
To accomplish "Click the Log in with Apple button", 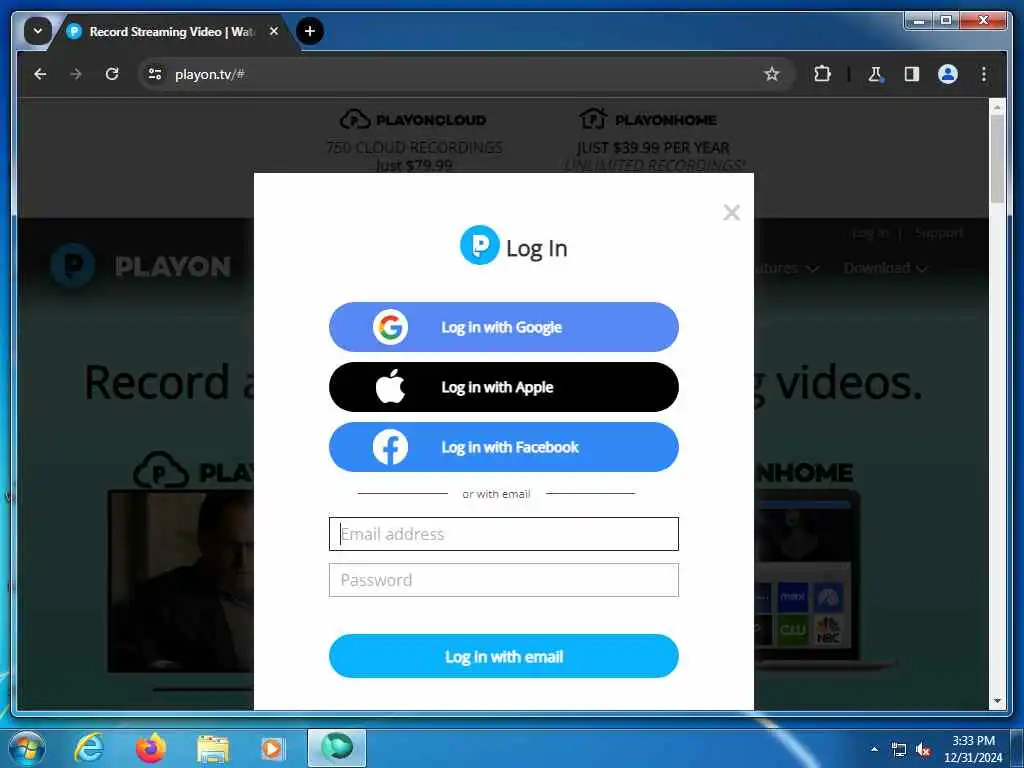I will 504,387.
